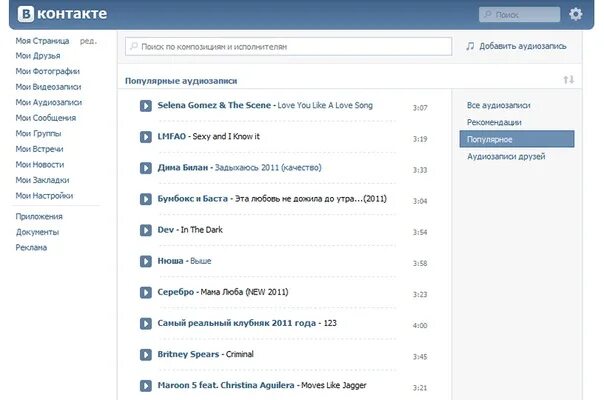Click artist name LMFAO
The height and width of the screenshot is (400, 604).
(x=171, y=136)
